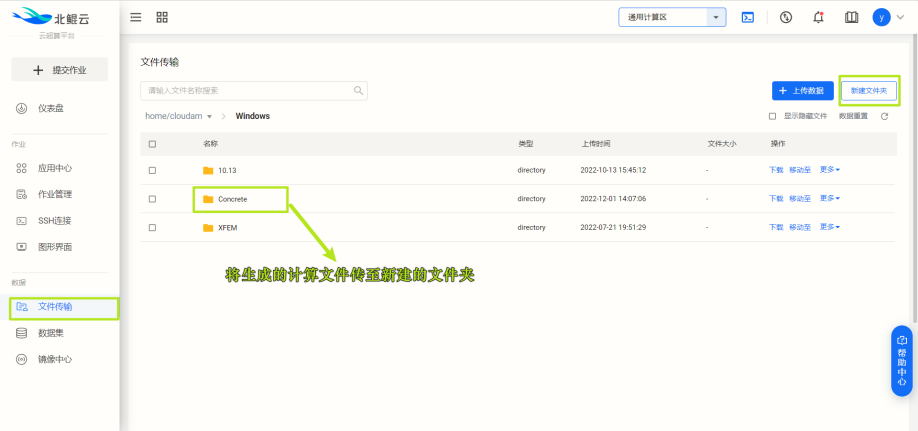Click 下载 for the 10.13 folder
The width and height of the screenshot is (918, 431).
(776, 170)
